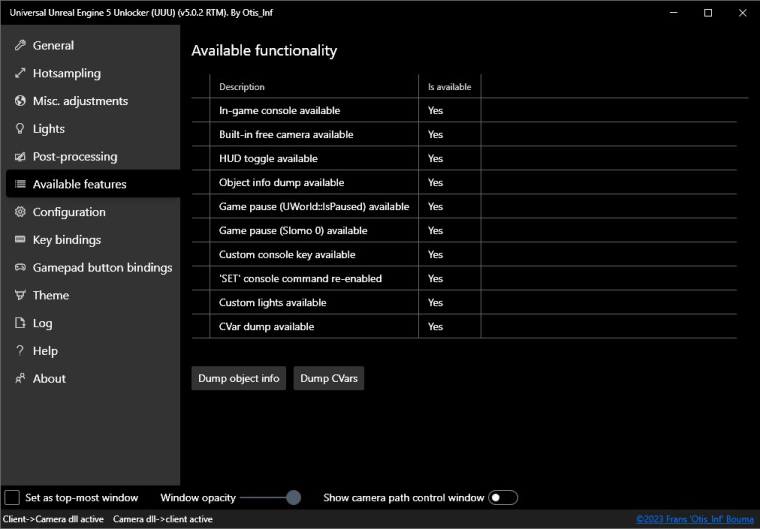Click Yes value for CVar dump available
This screenshot has height=529, width=760.
[435, 326]
